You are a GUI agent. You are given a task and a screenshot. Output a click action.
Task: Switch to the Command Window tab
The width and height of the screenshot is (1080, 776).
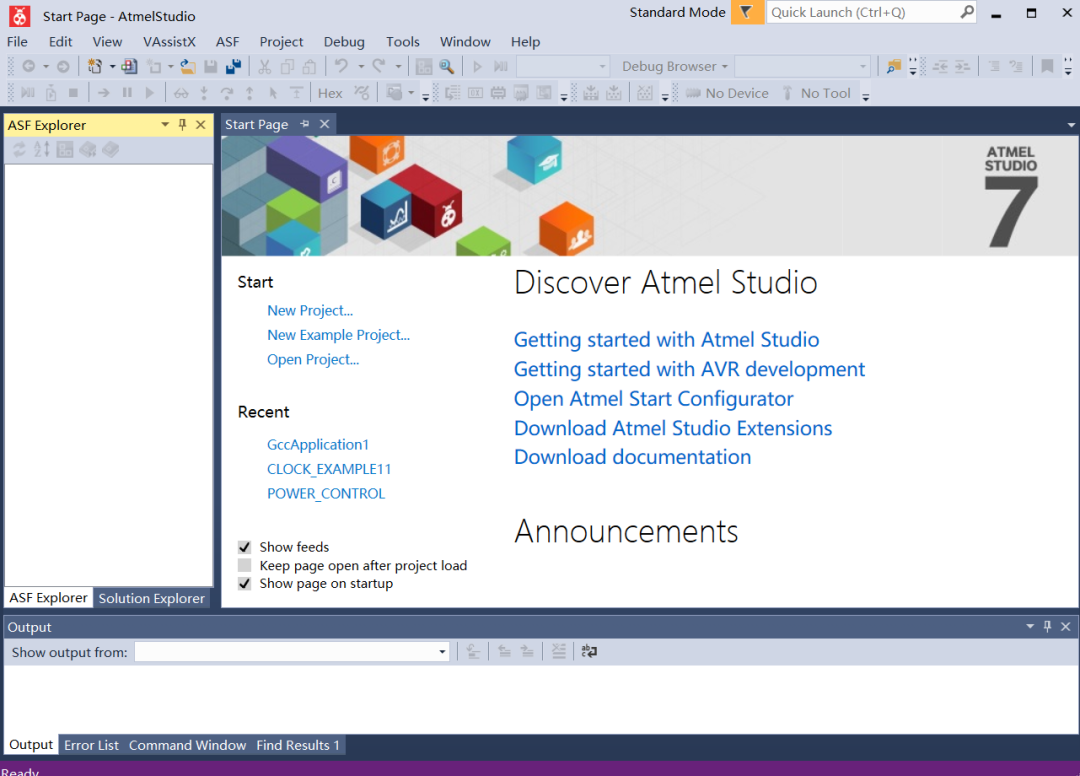[187, 745]
